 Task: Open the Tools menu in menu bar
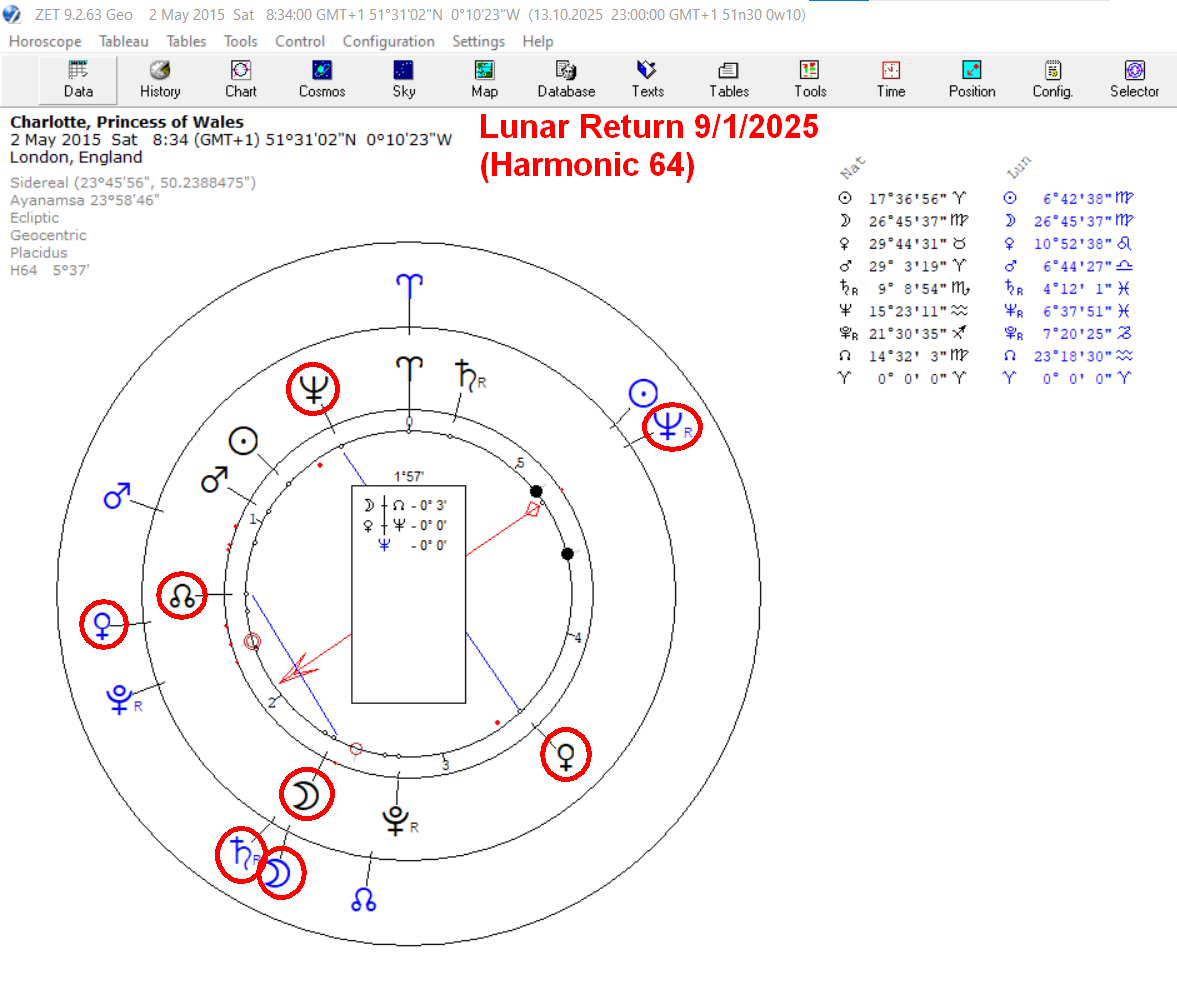pos(240,41)
